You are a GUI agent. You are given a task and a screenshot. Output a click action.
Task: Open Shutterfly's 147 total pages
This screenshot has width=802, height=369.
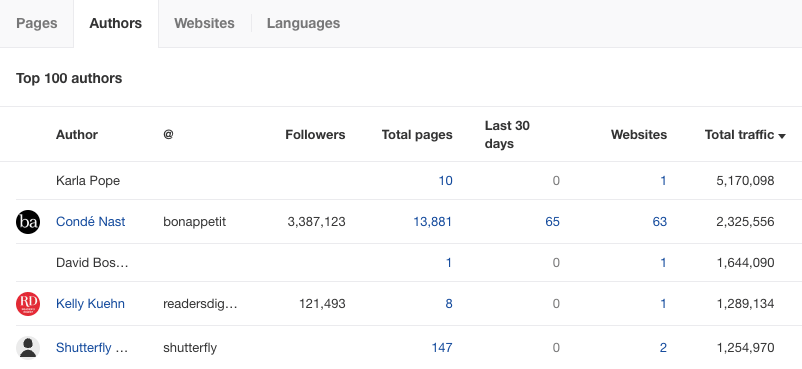(x=442, y=348)
